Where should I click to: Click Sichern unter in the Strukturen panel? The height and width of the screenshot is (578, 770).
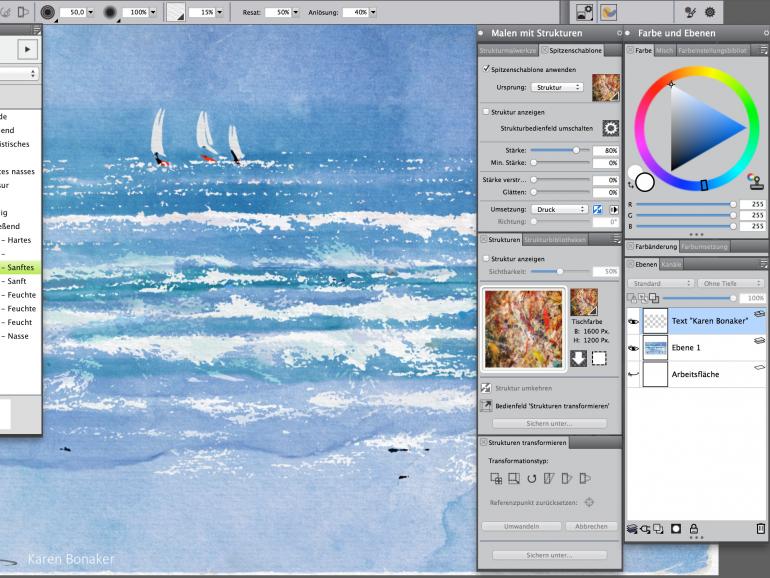pos(549,423)
